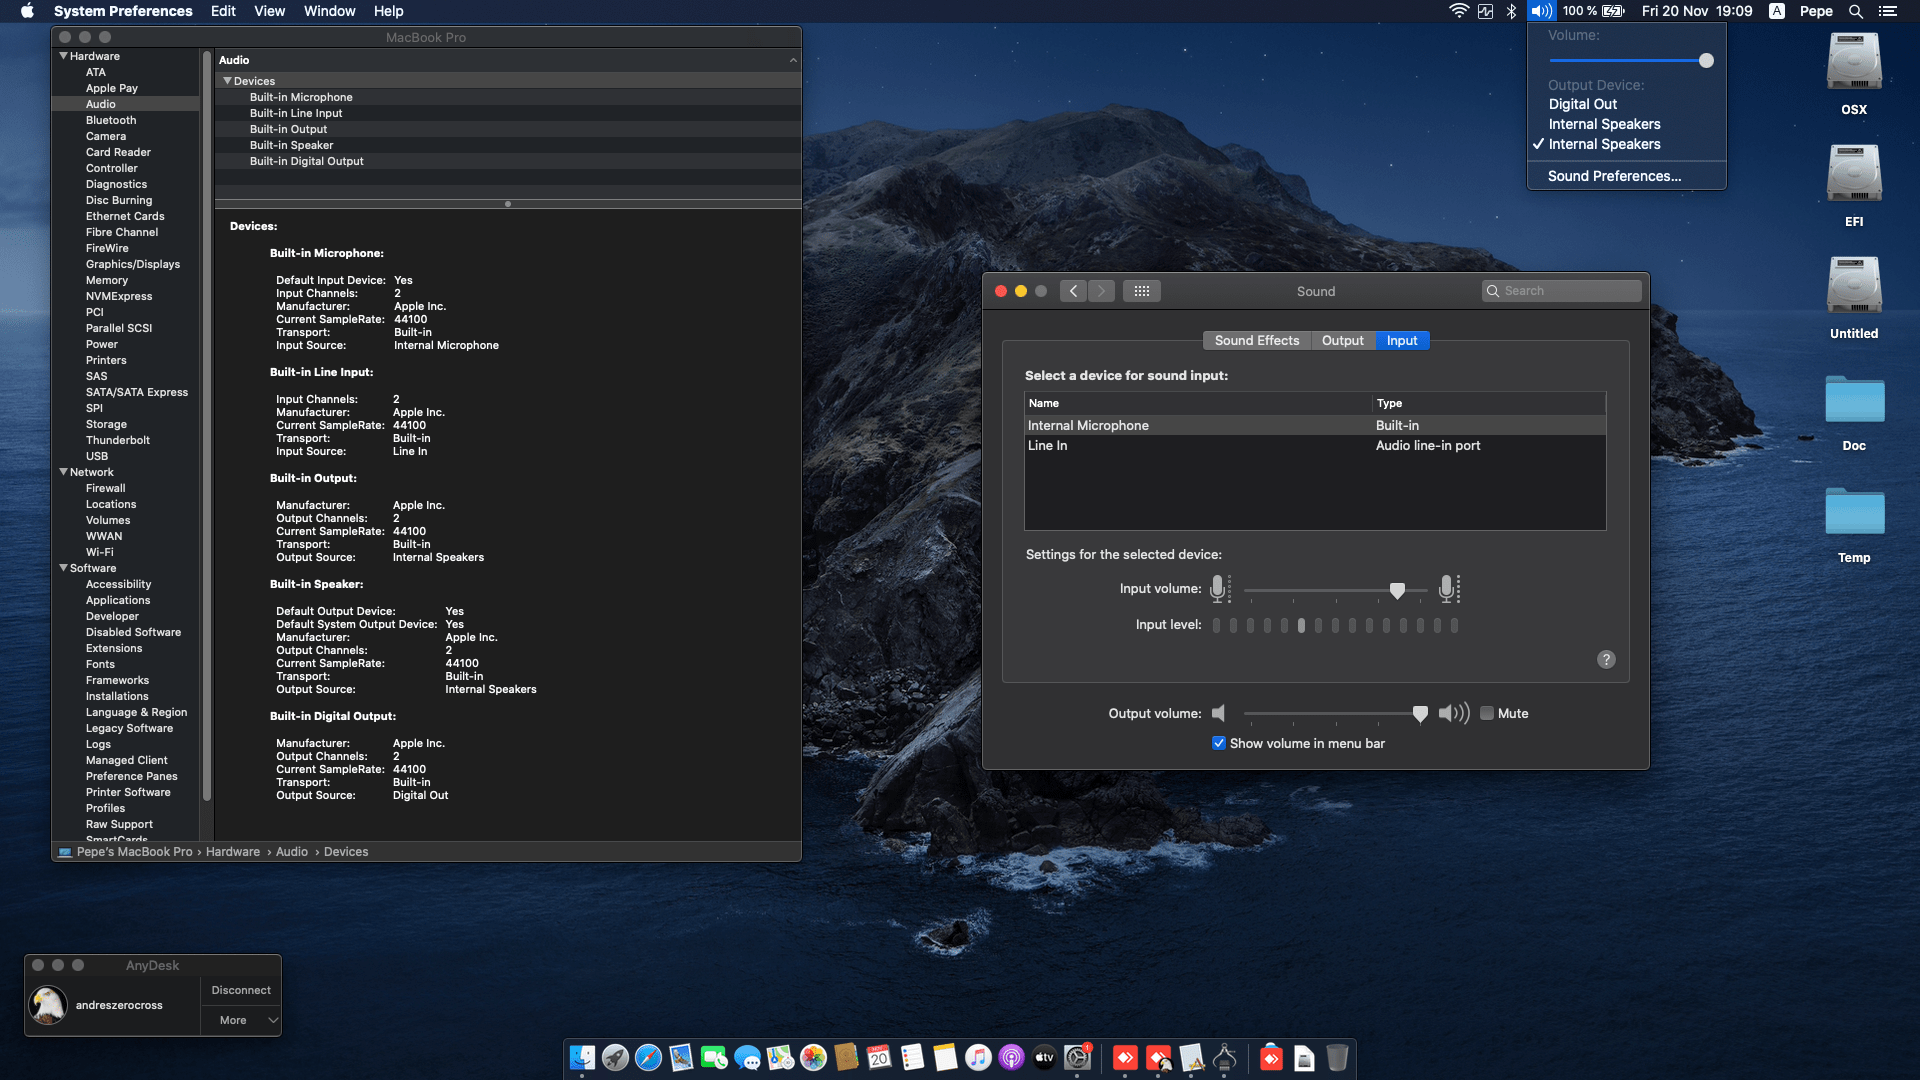
Task: Open the Show All grid icon in Sound preferences
Action: tap(1142, 290)
